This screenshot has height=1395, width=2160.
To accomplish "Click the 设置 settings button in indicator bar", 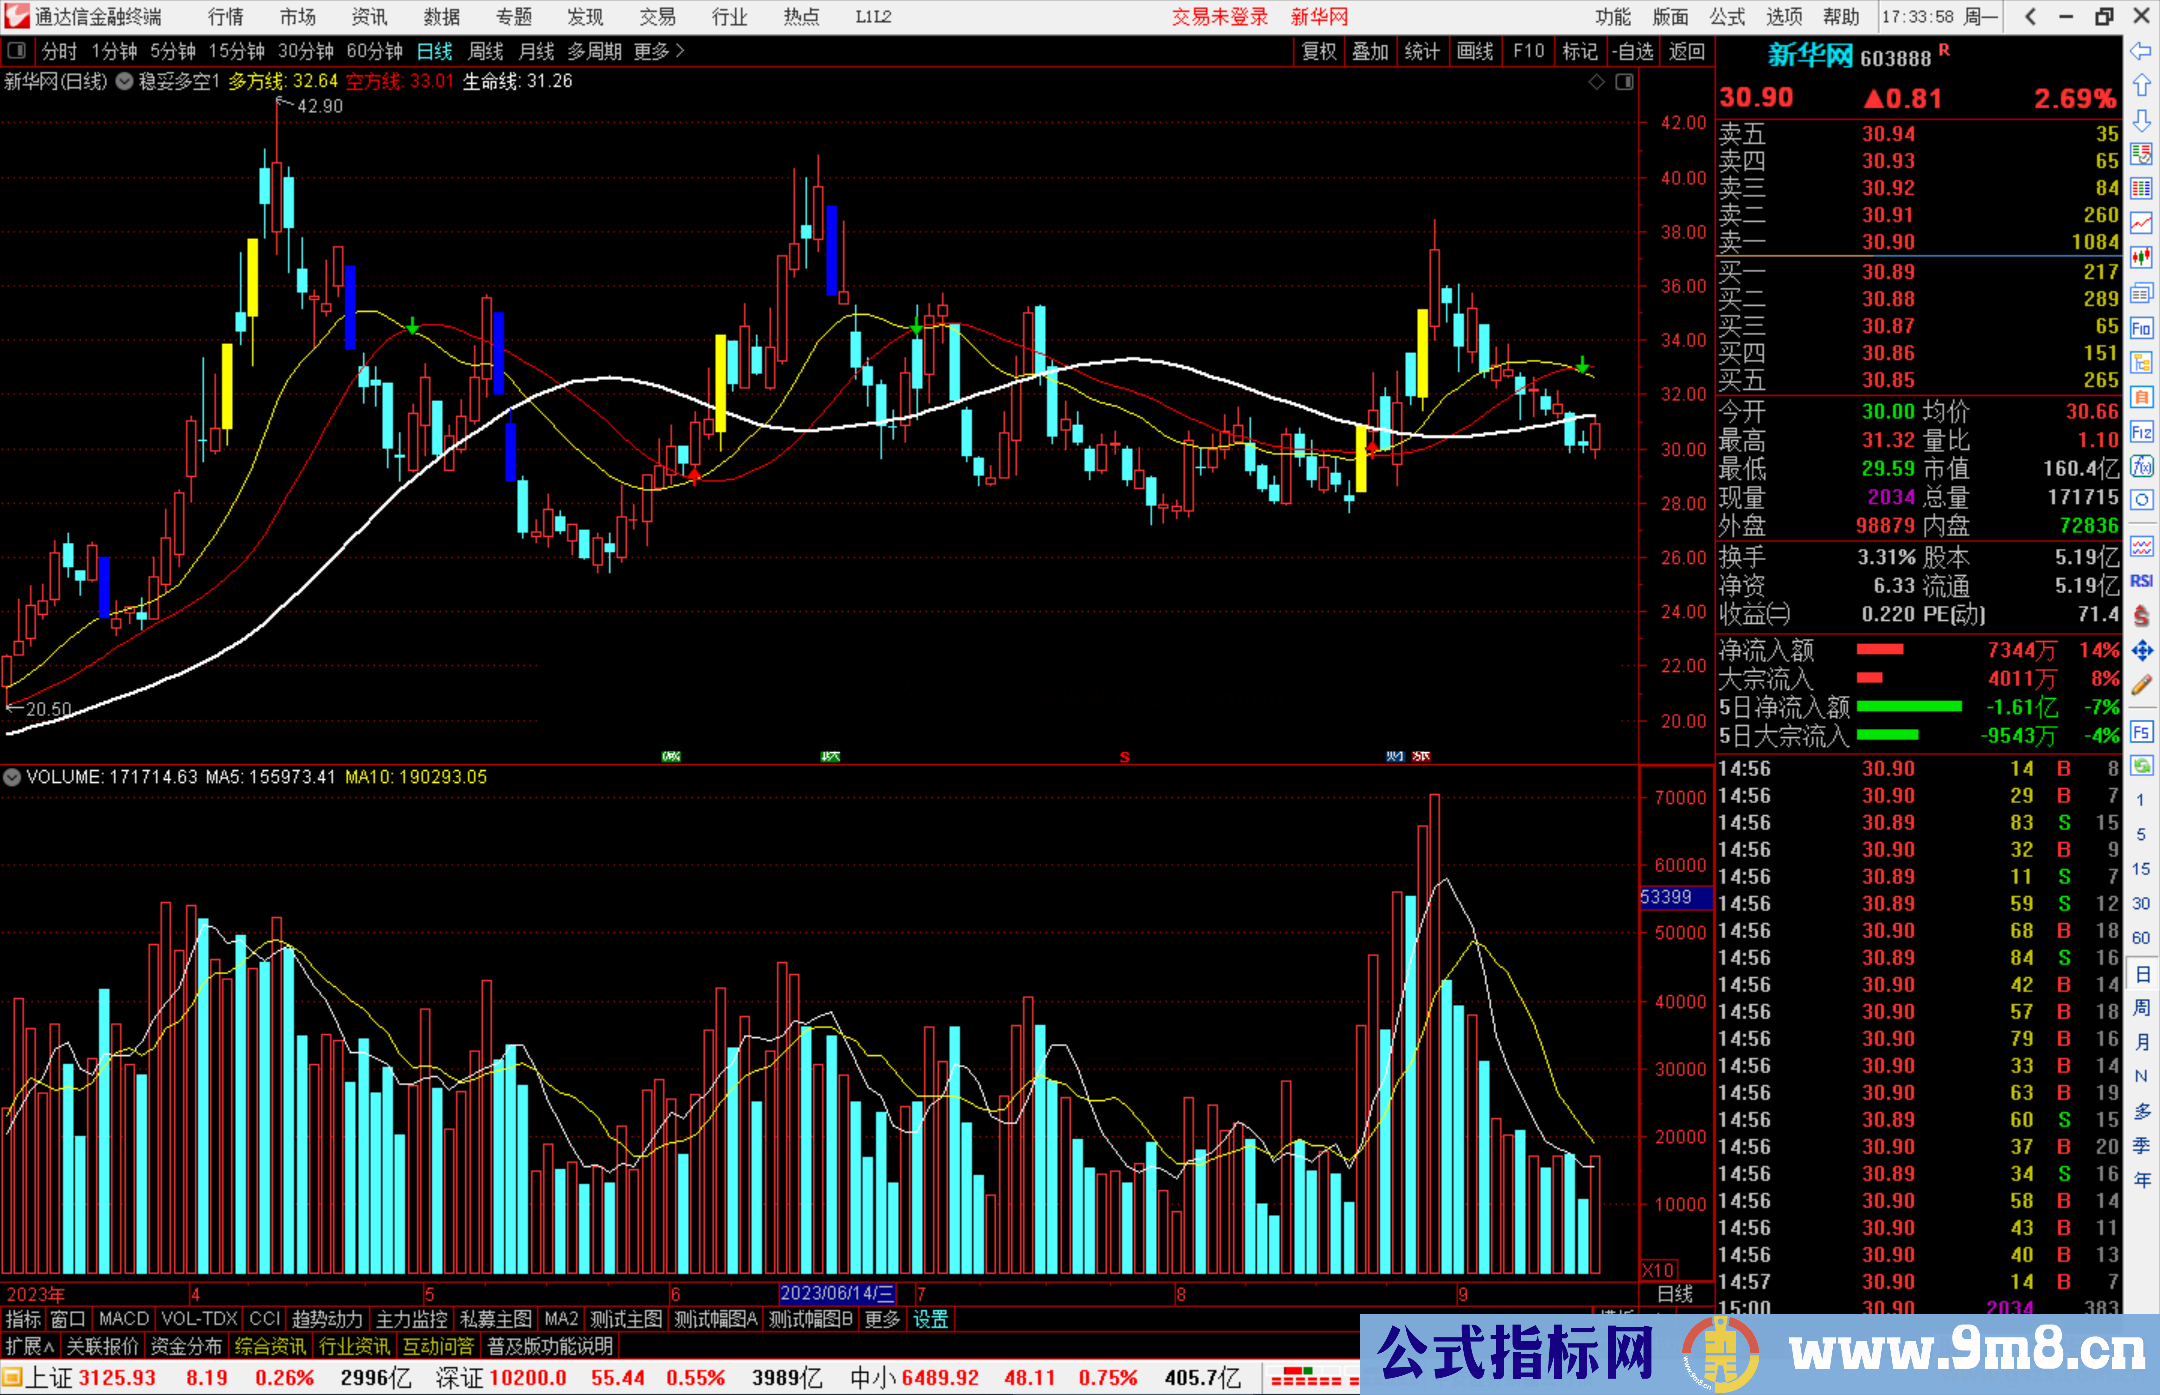I will (930, 1319).
